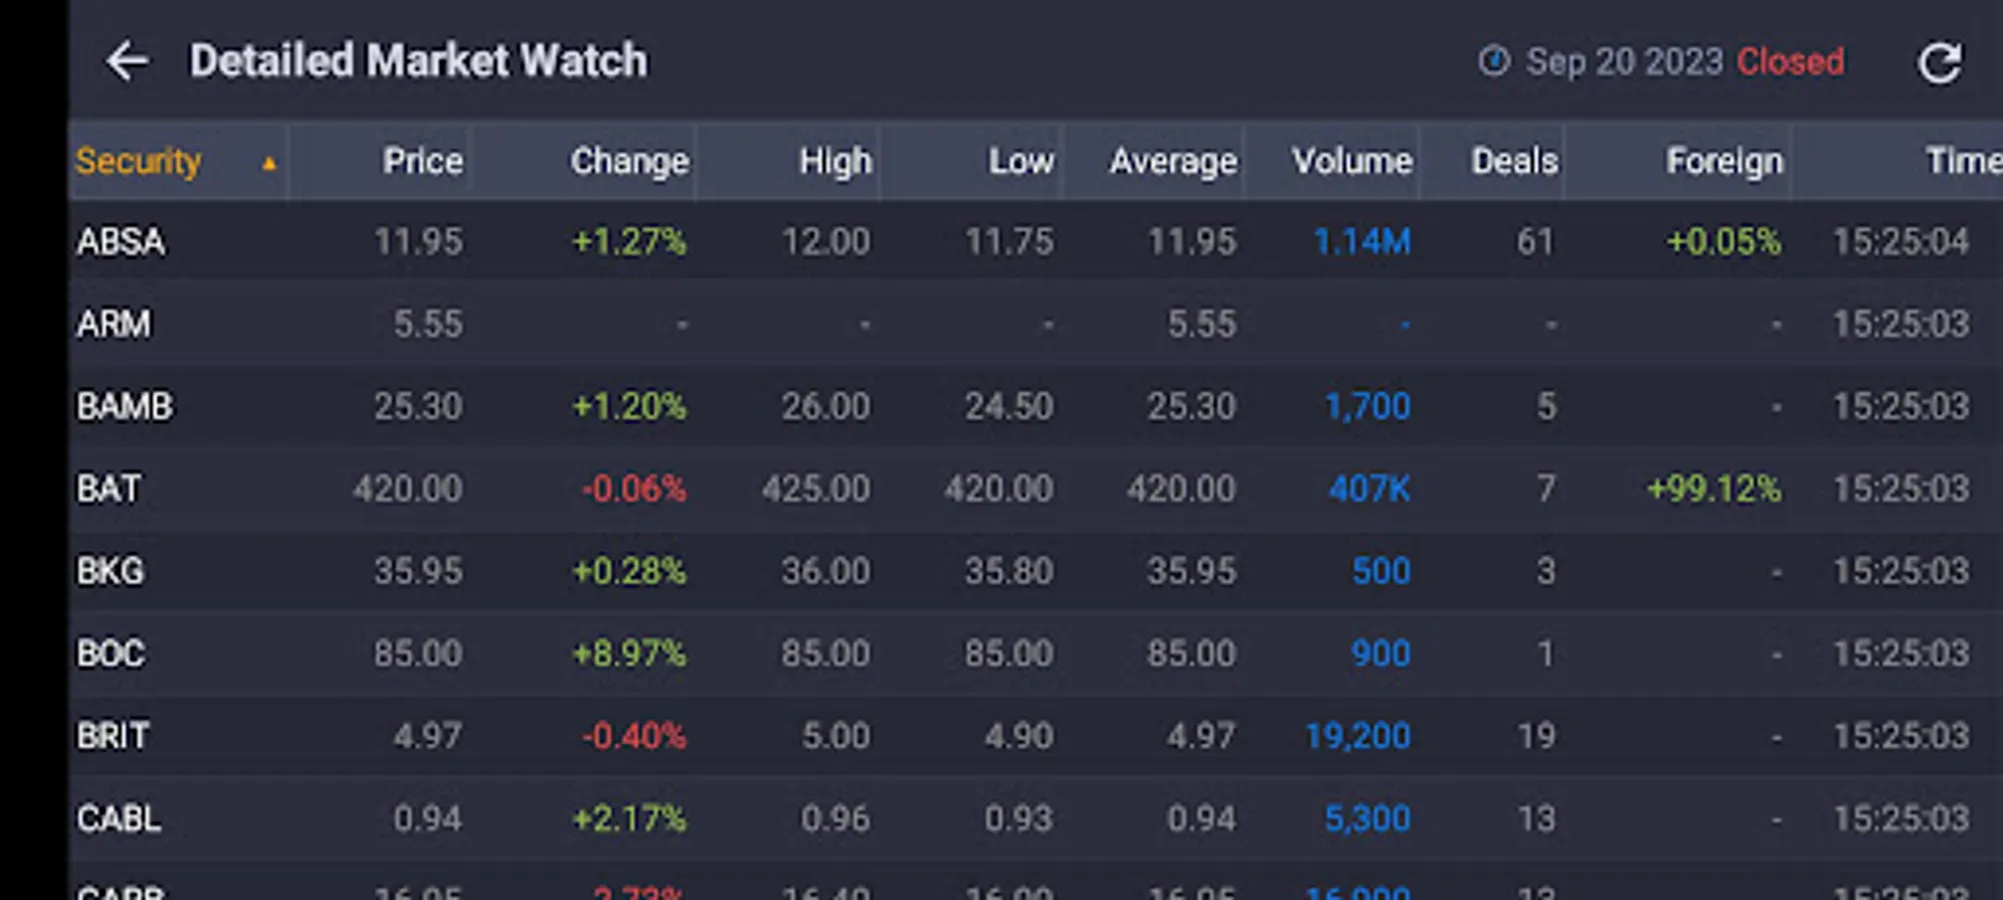Select the BOC row
The image size is (2003, 900).
(111, 654)
